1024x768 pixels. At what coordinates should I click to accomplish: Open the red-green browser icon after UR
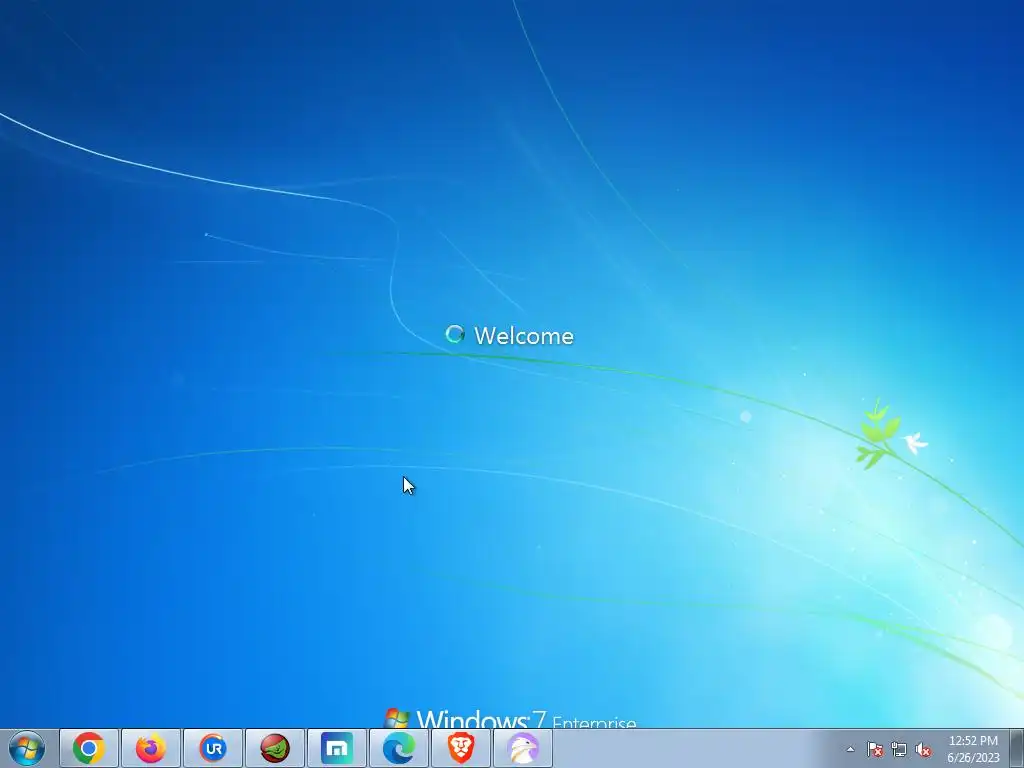coord(275,748)
